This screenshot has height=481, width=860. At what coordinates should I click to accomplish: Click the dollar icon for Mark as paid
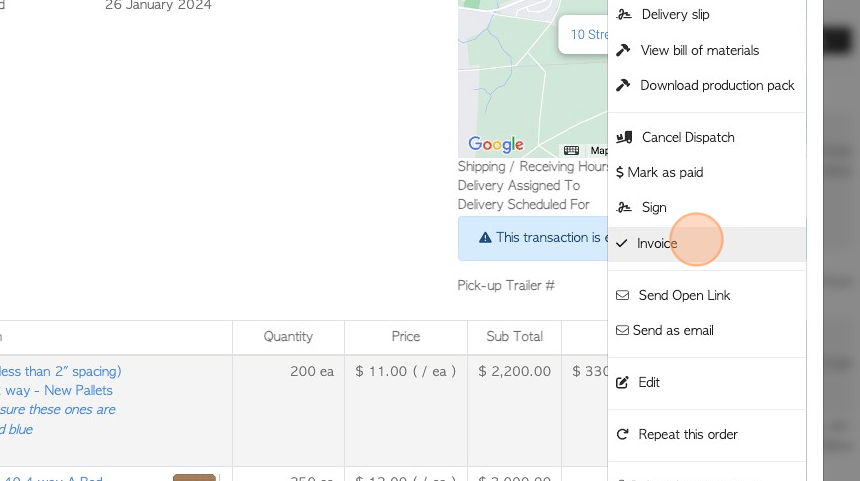point(620,172)
